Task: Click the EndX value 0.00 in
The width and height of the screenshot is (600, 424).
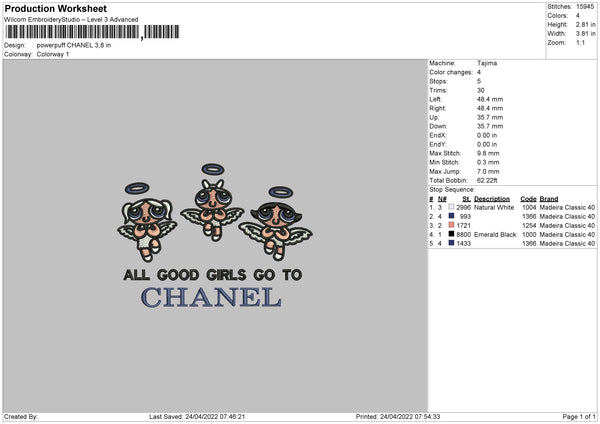Action: 487,135
